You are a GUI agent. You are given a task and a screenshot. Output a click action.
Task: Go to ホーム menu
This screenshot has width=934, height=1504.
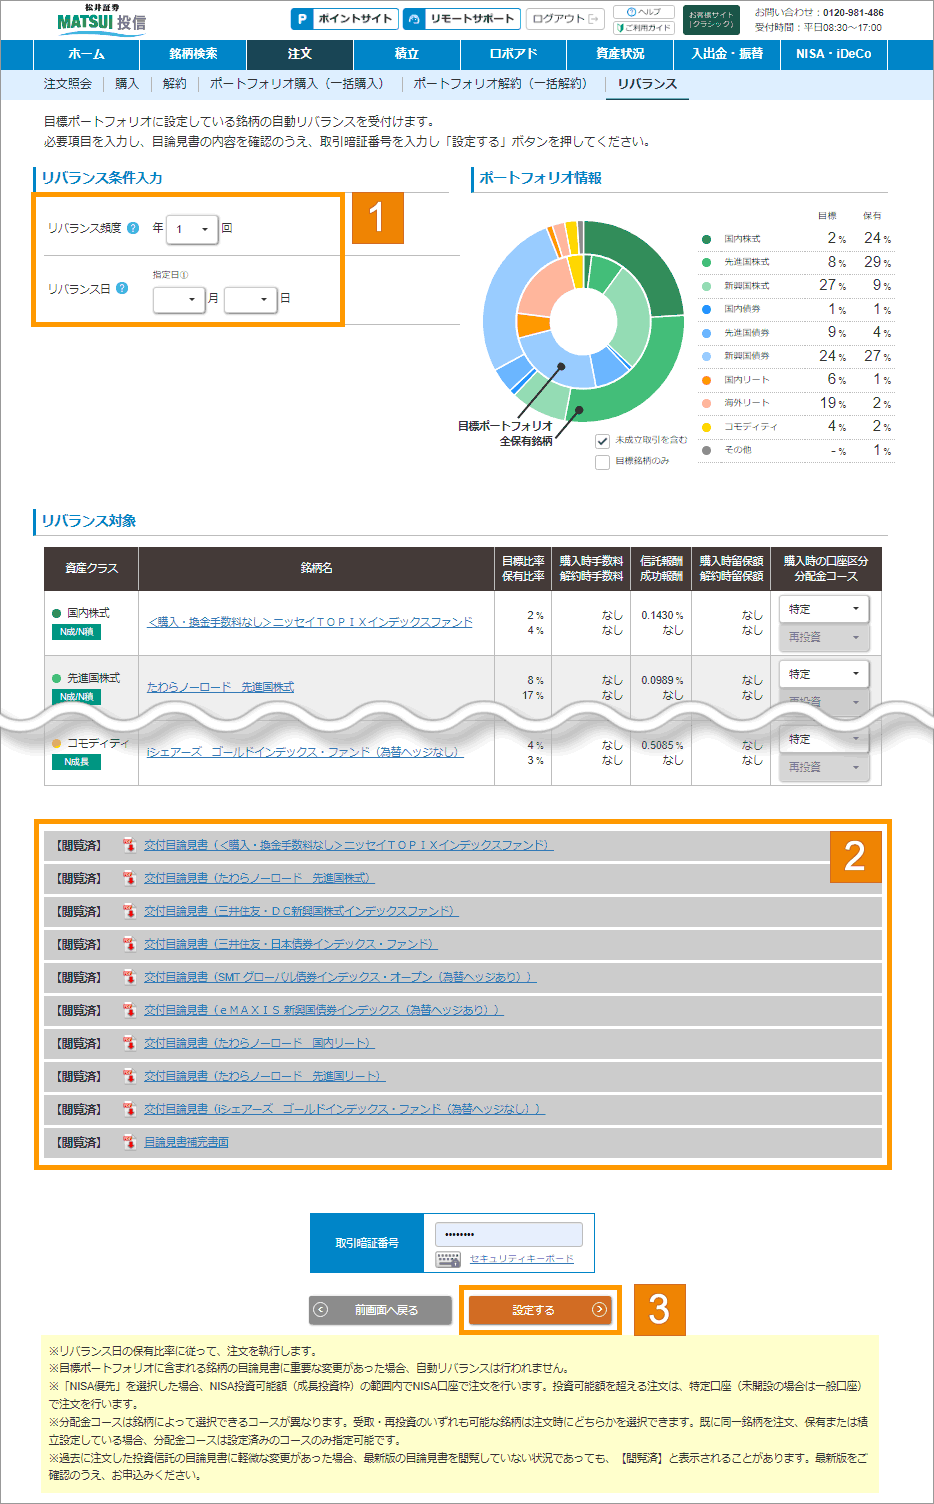86,54
